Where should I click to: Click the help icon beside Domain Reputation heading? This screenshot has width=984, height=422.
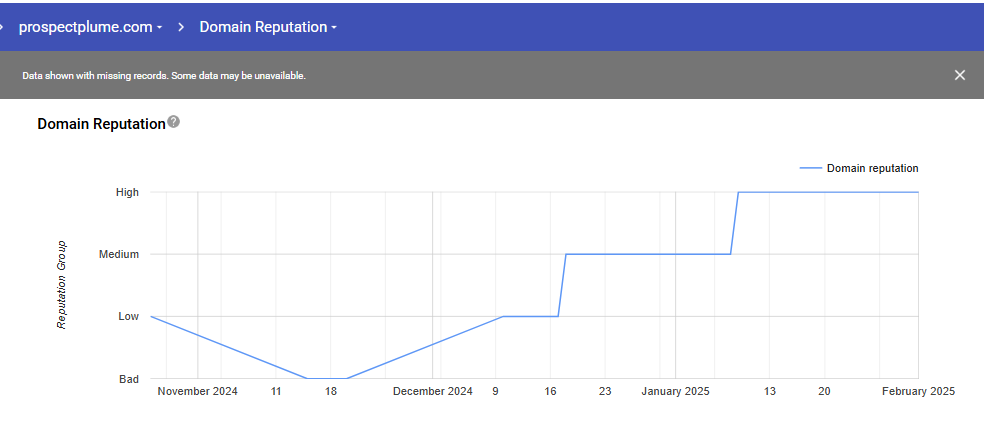pos(174,122)
